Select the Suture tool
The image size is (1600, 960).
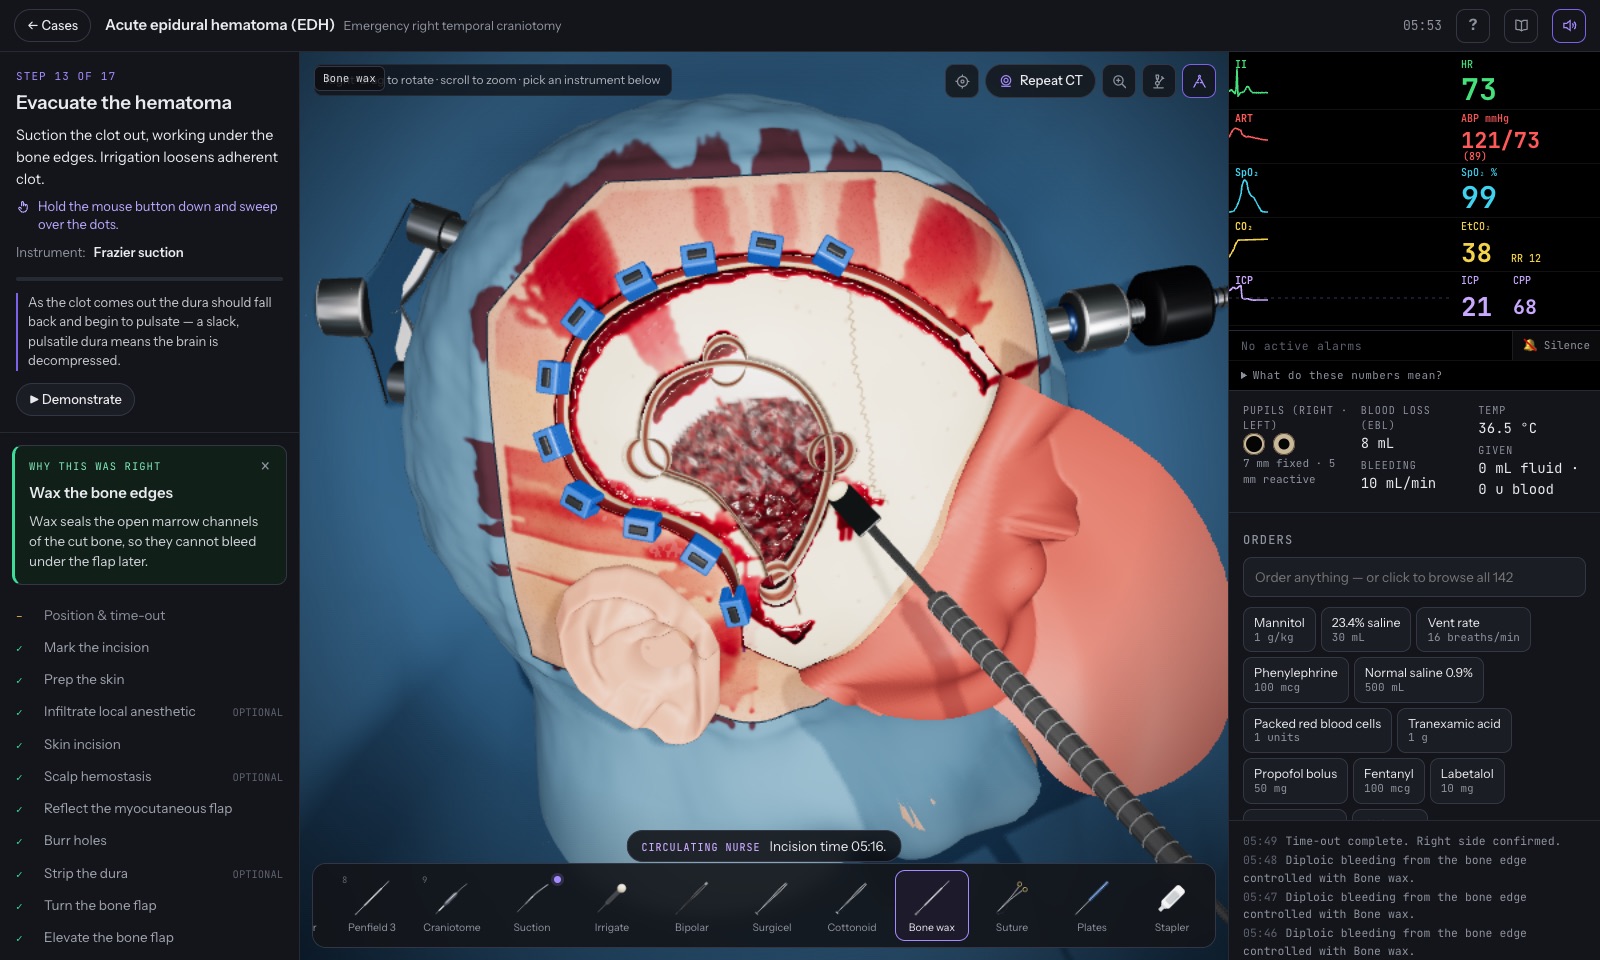[x=1012, y=906]
